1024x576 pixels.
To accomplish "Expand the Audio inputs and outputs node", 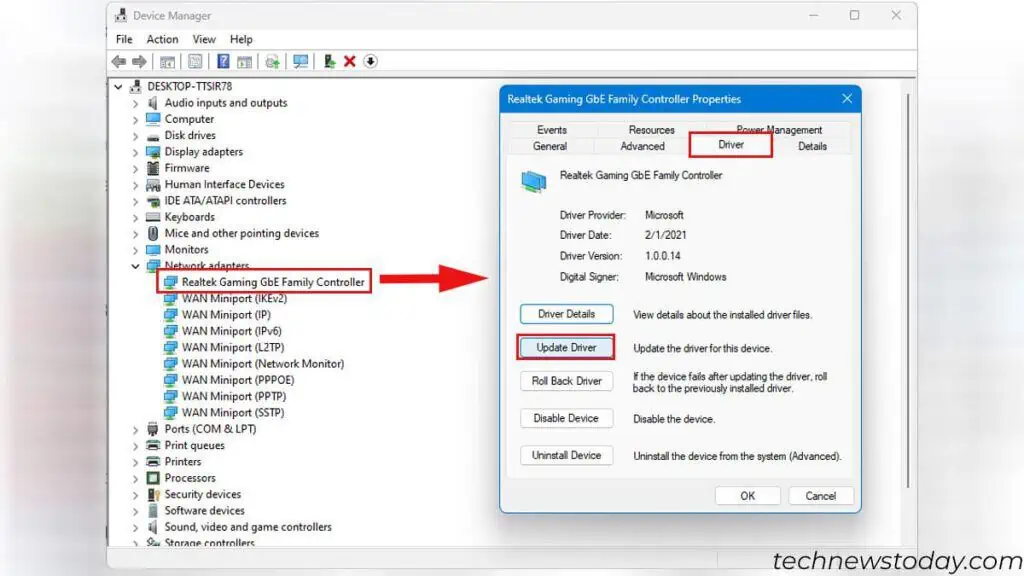I will (135, 103).
